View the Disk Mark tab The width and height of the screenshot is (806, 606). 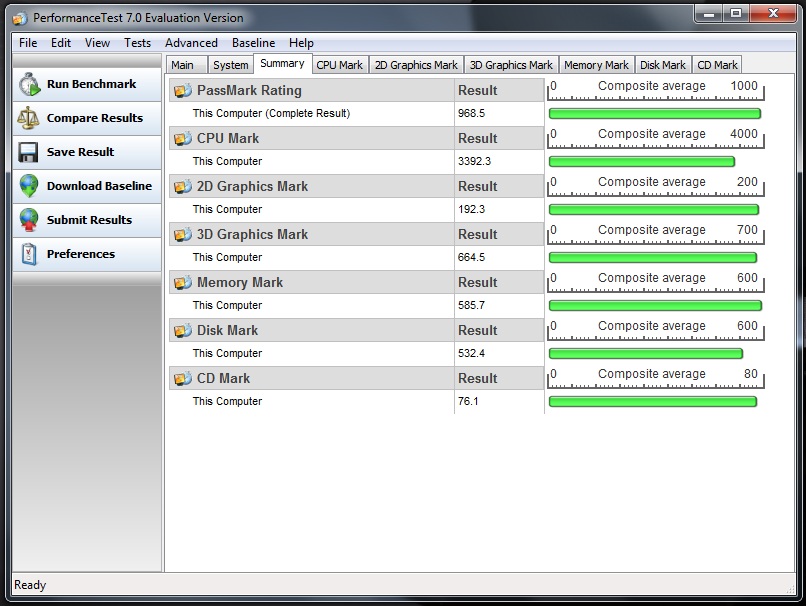click(663, 65)
